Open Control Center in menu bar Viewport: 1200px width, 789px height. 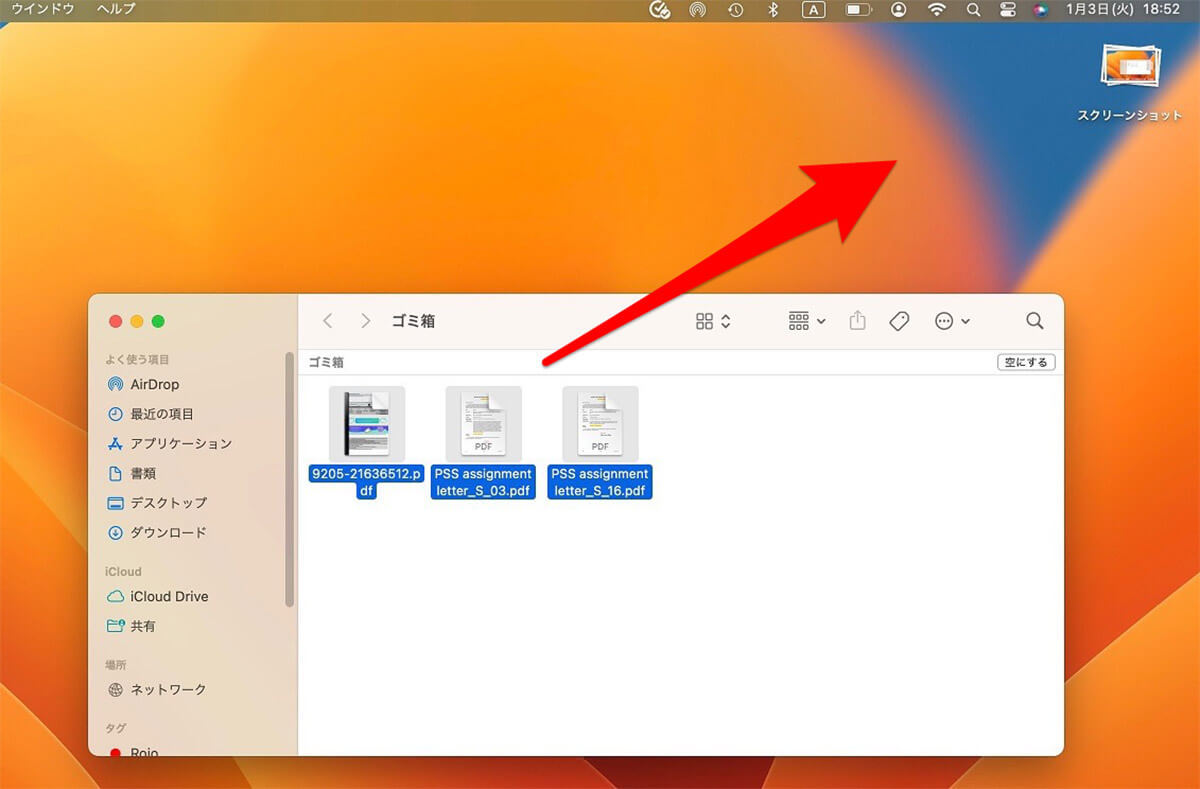(1007, 9)
